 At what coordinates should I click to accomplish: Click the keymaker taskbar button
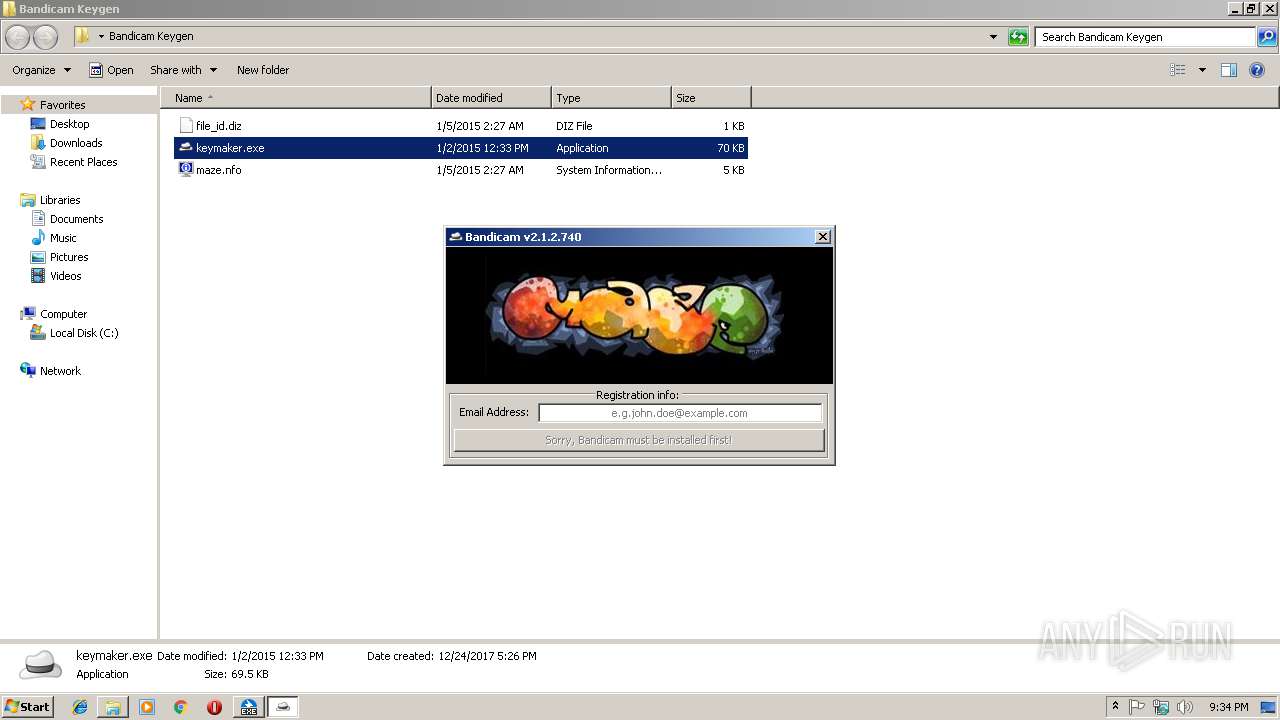[x=283, y=707]
